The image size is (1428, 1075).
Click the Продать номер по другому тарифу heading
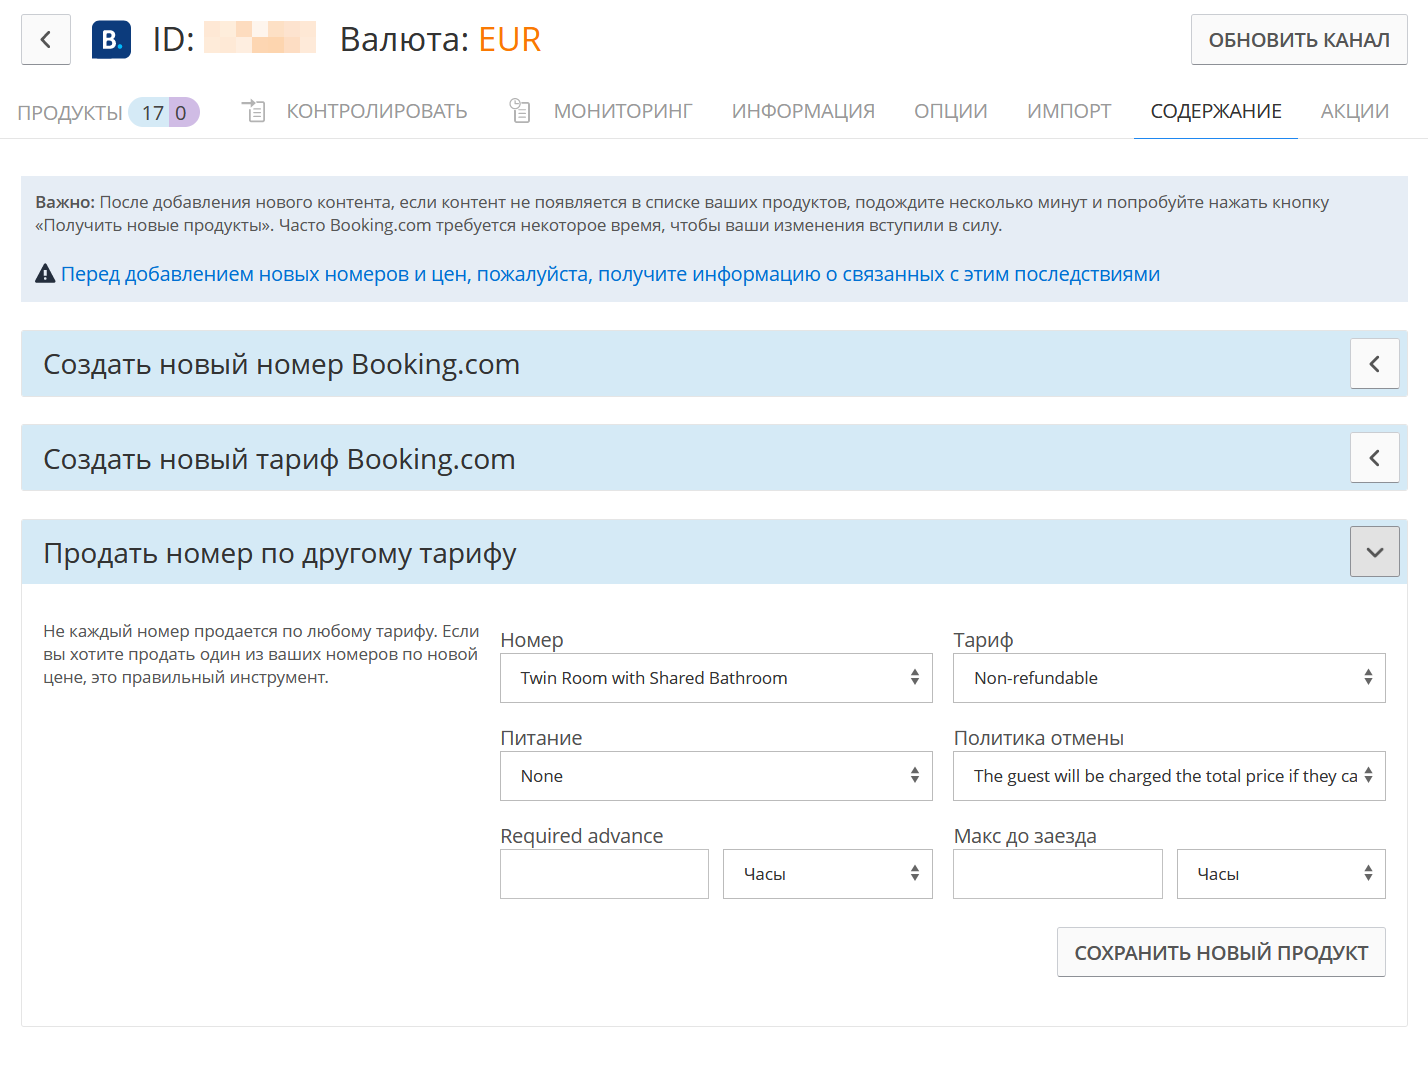click(x=280, y=553)
